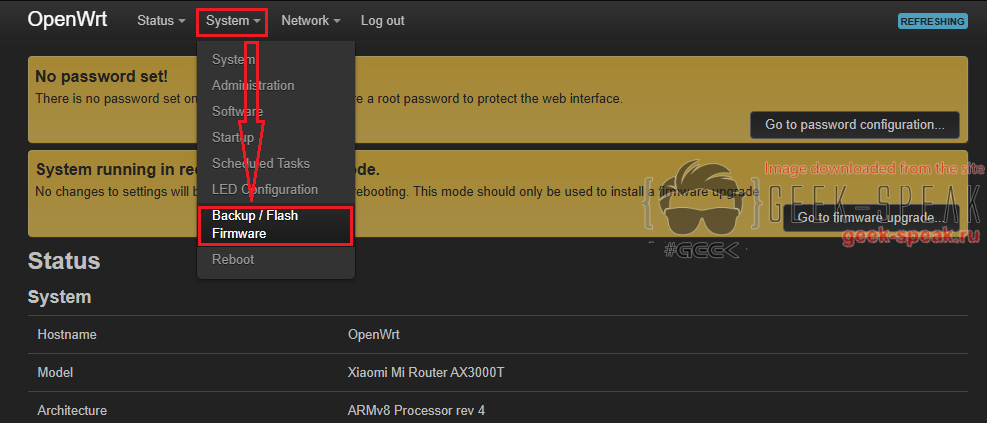Screen dimensions: 987x423
Task: Click the caret arrow beside Status
Action: click(182, 21)
